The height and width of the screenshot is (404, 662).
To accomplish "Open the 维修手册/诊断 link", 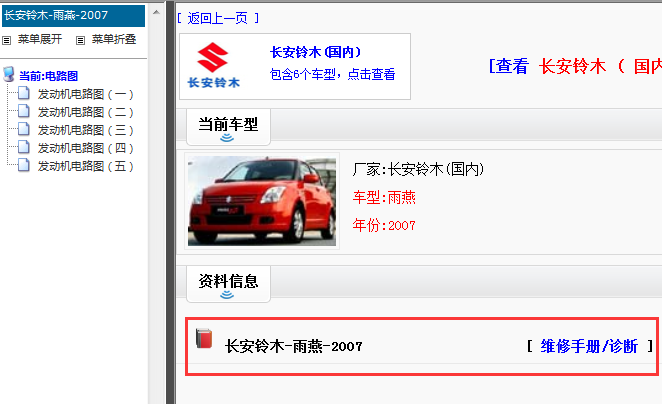I will click(589, 346).
